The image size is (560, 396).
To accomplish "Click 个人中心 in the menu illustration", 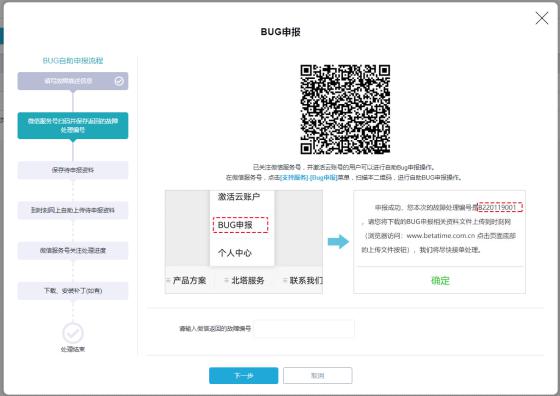I will [x=235, y=253].
